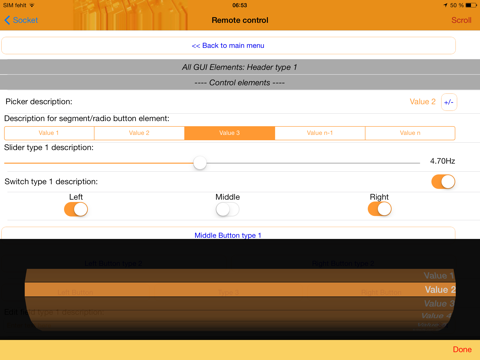Tap the Scroll button in navigation bar

pyautogui.click(x=461, y=20)
